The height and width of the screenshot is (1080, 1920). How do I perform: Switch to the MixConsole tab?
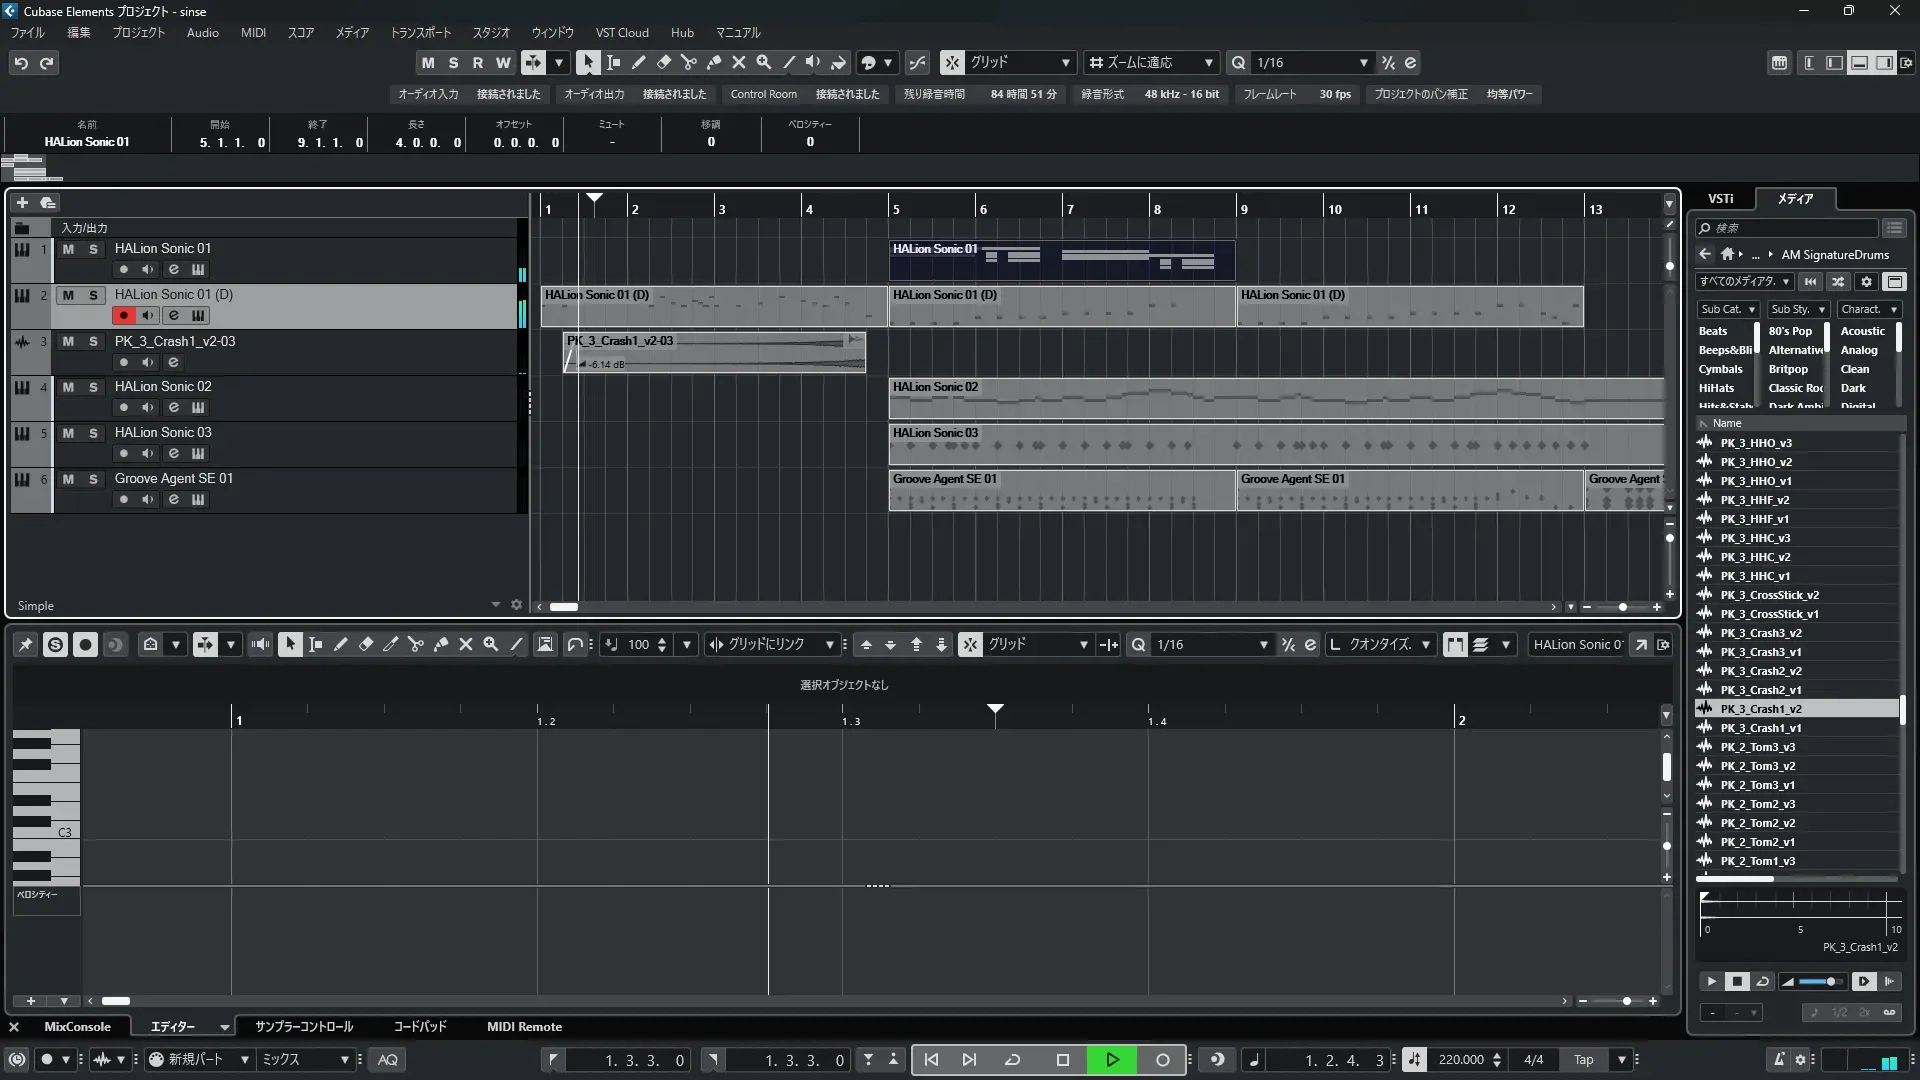[77, 1026]
